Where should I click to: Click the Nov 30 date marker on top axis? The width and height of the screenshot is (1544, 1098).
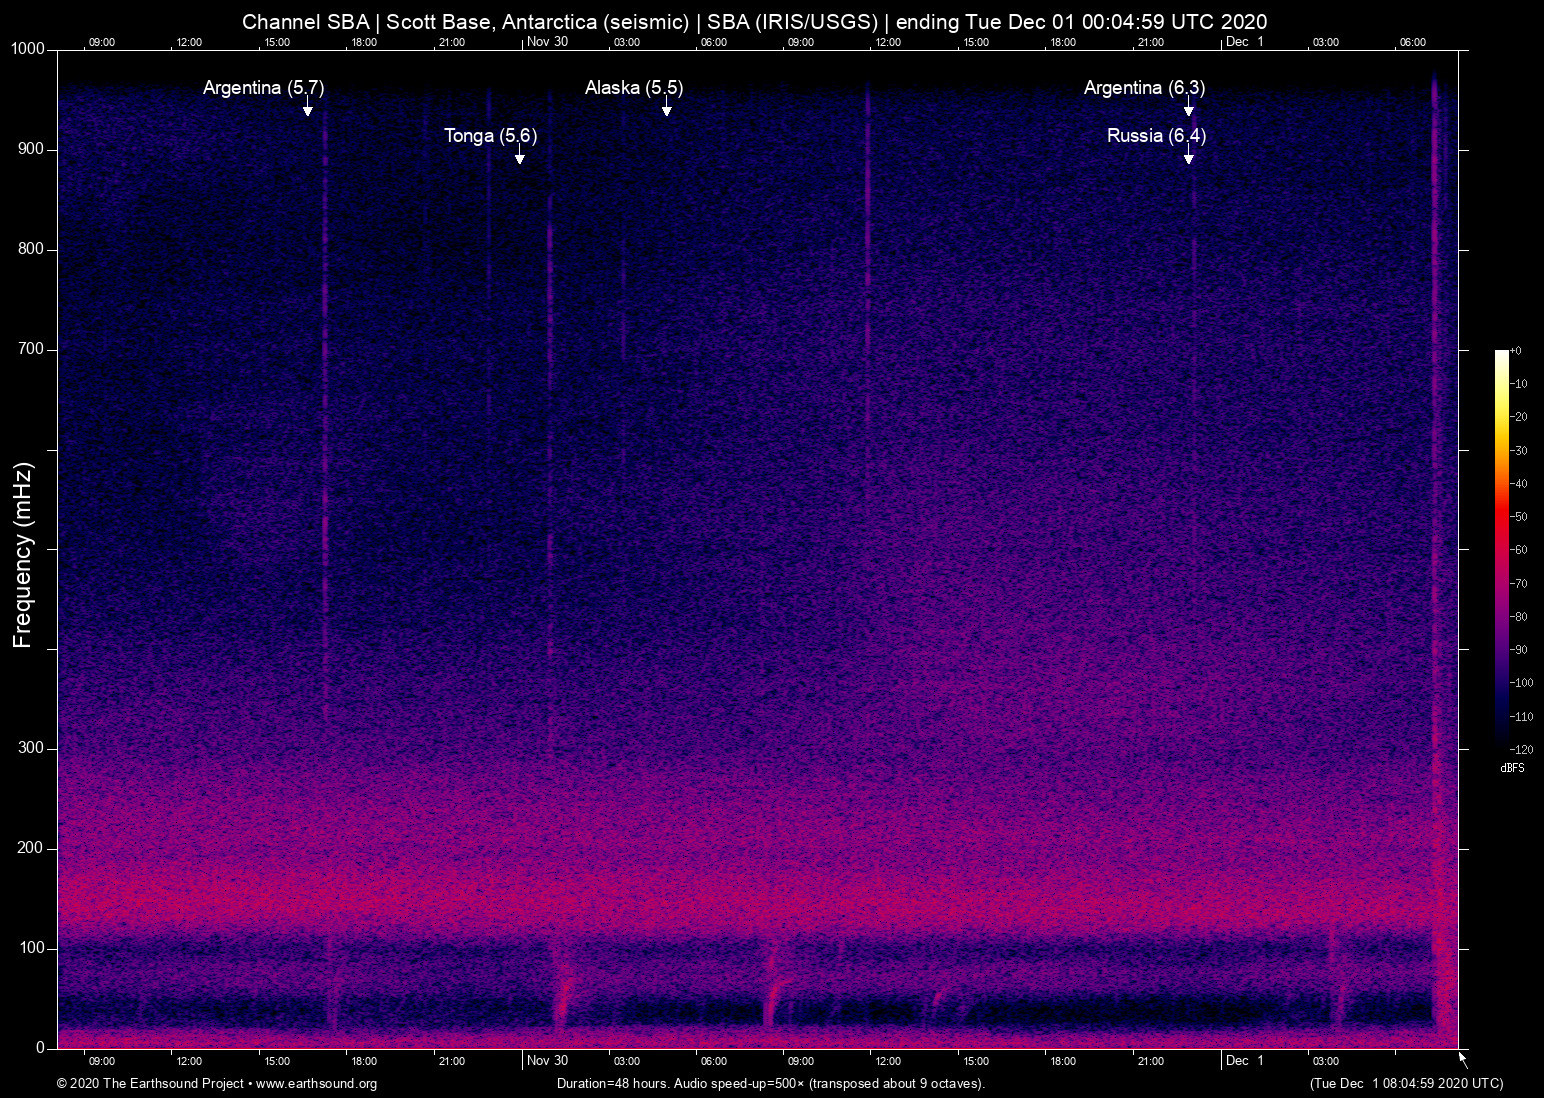pos(547,42)
